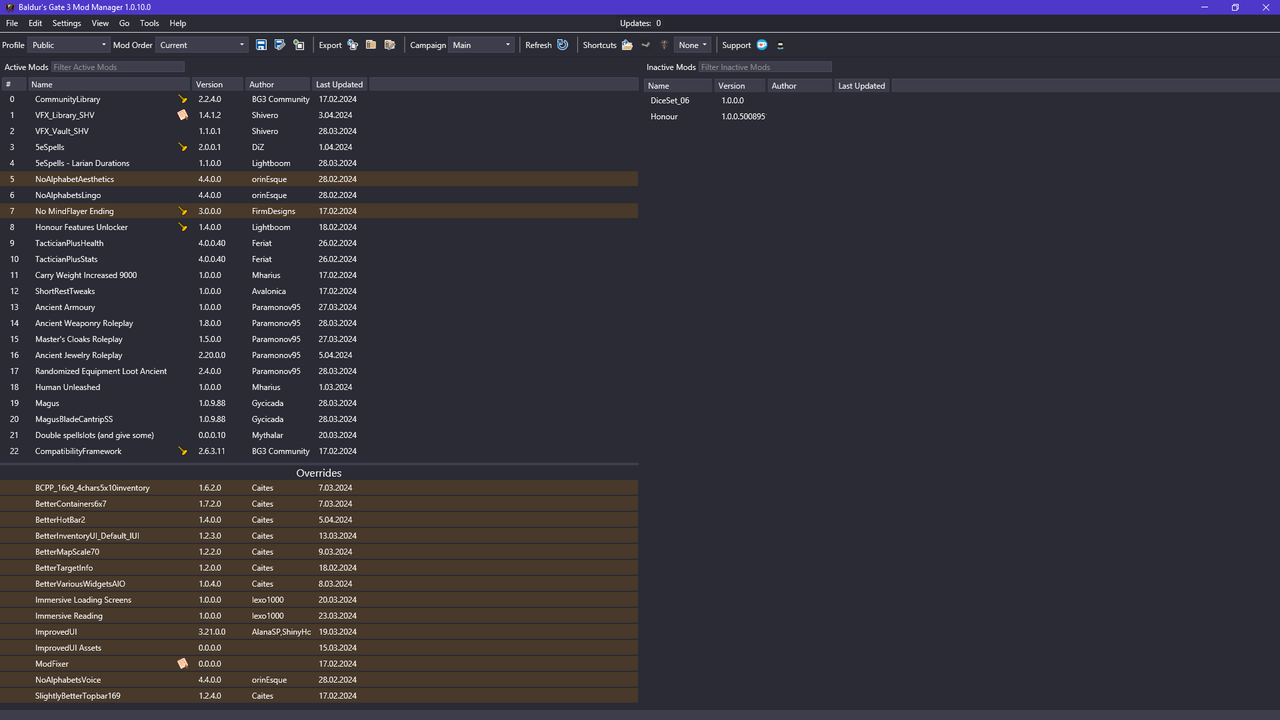Click the grey bird-shaped shortcut icon
Screen dimensions: 1280x720
[645, 45]
